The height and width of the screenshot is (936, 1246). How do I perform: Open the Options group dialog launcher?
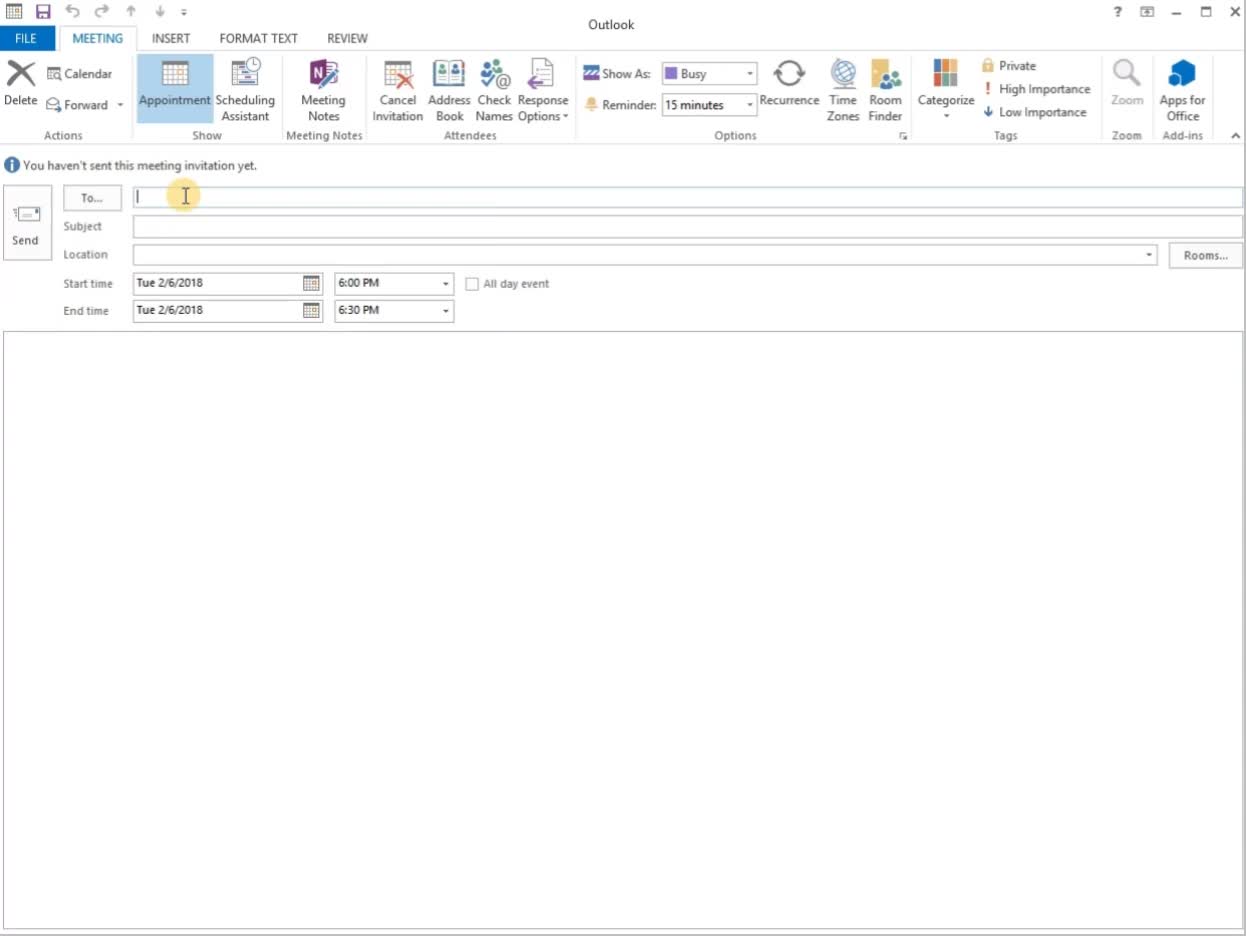click(x=903, y=136)
